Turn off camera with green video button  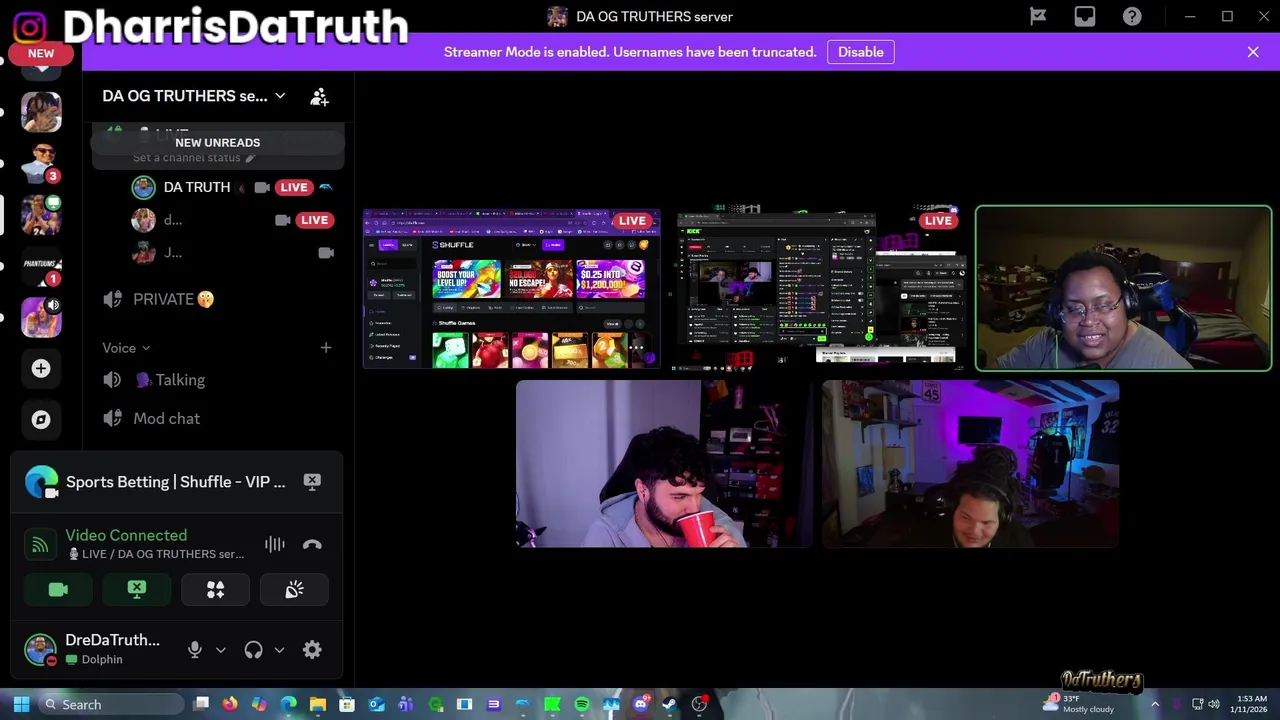tap(58, 590)
